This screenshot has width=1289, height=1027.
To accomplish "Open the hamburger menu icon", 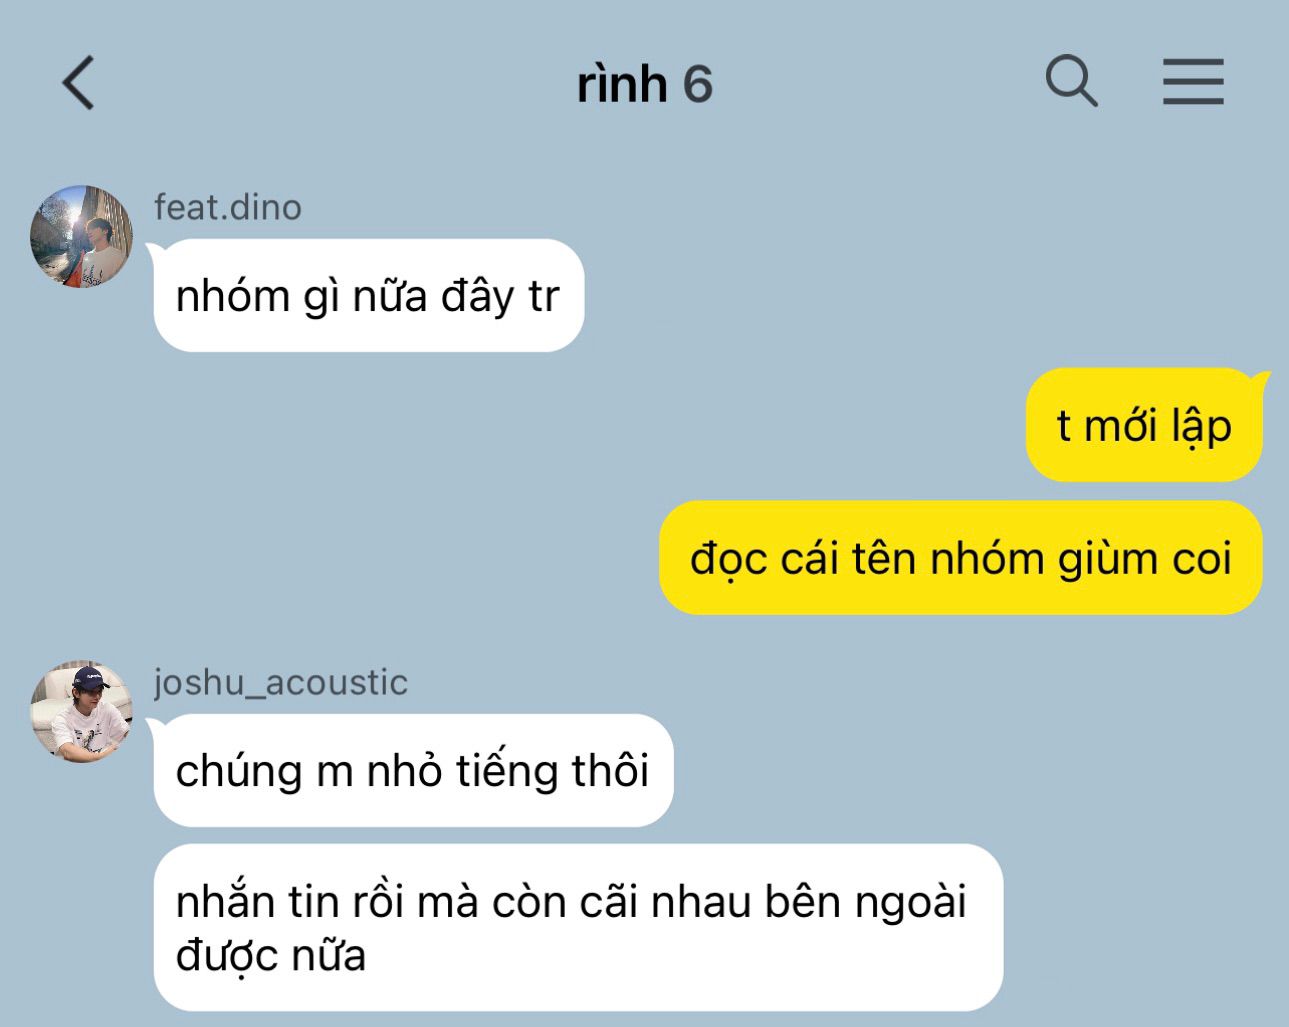I will tap(1193, 82).
